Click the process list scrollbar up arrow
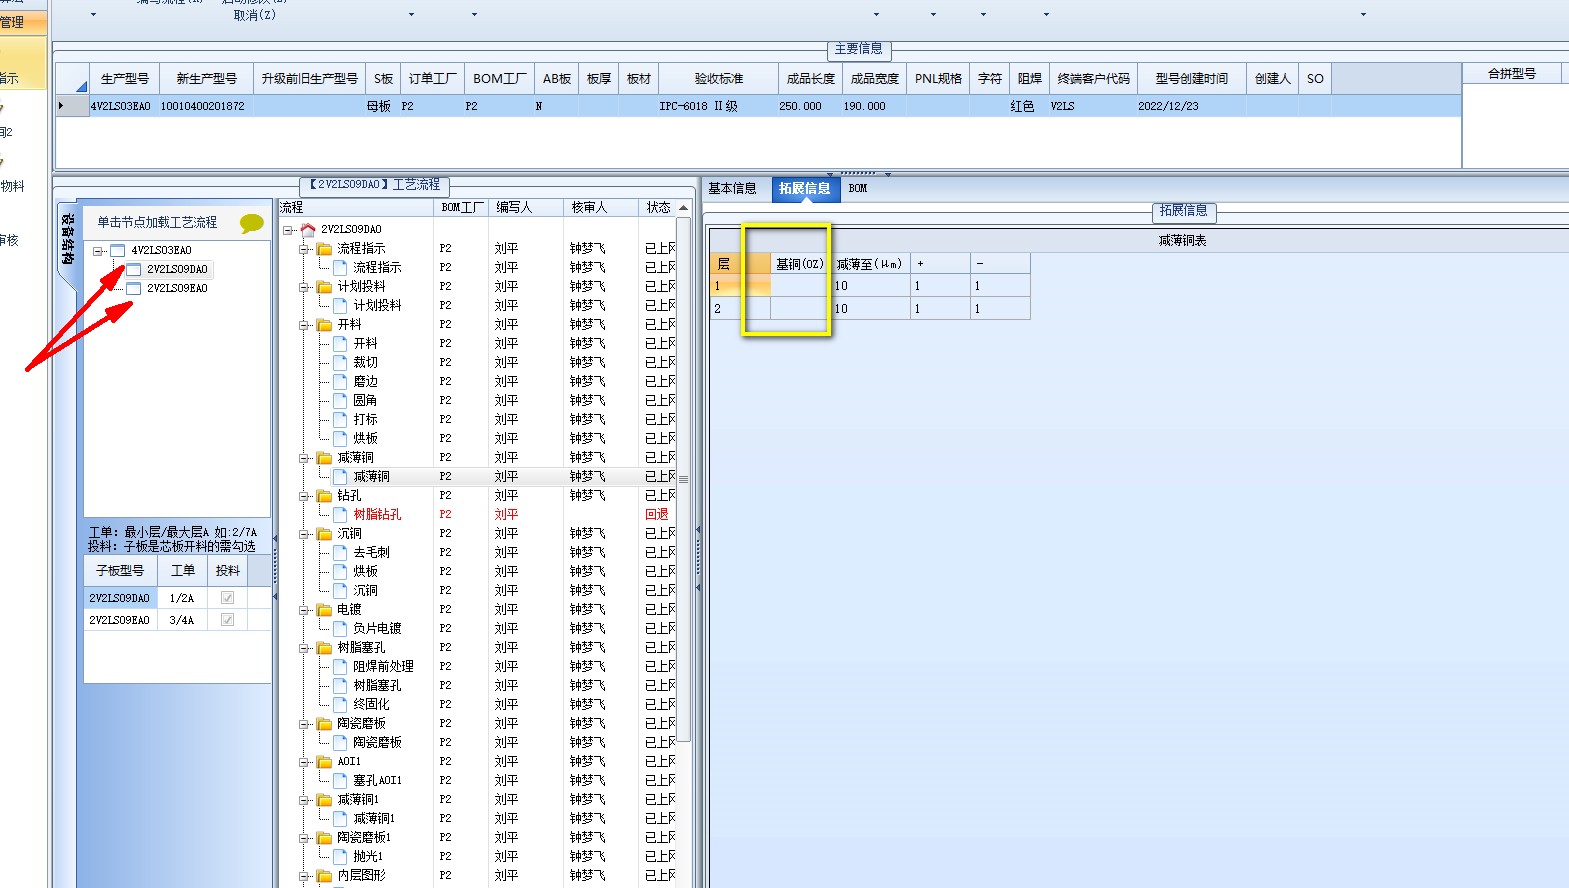This screenshot has width=1569, height=888. coord(684,208)
